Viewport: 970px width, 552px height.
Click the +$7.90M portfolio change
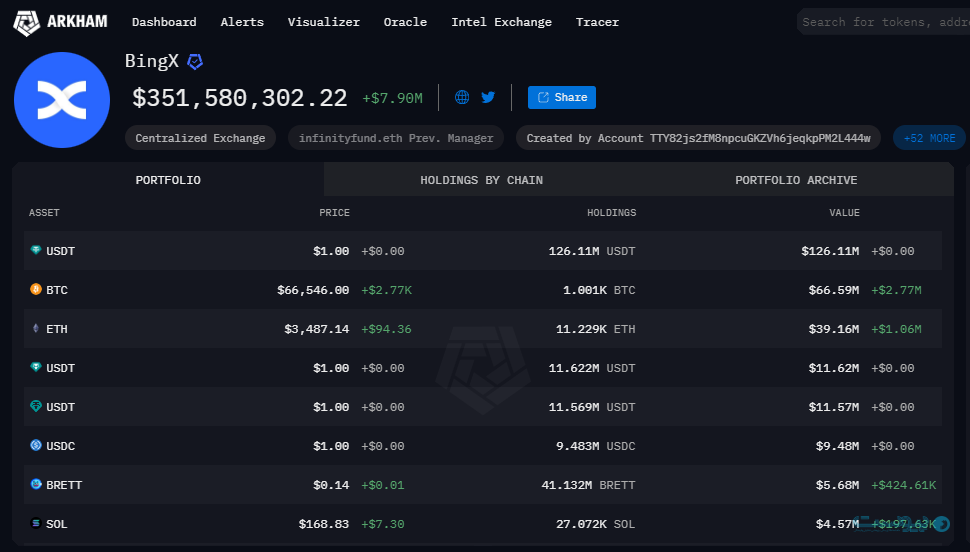[x=392, y=98]
